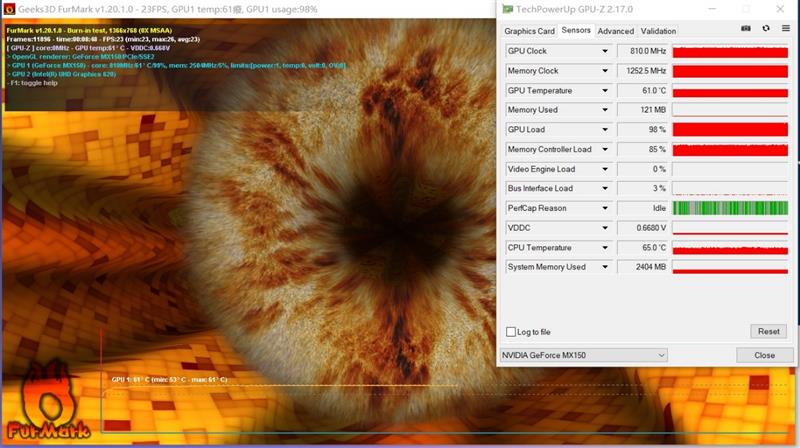Click the GPU-Z screenshot camera icon
800x448 pixels.
(x=746, y=29)
